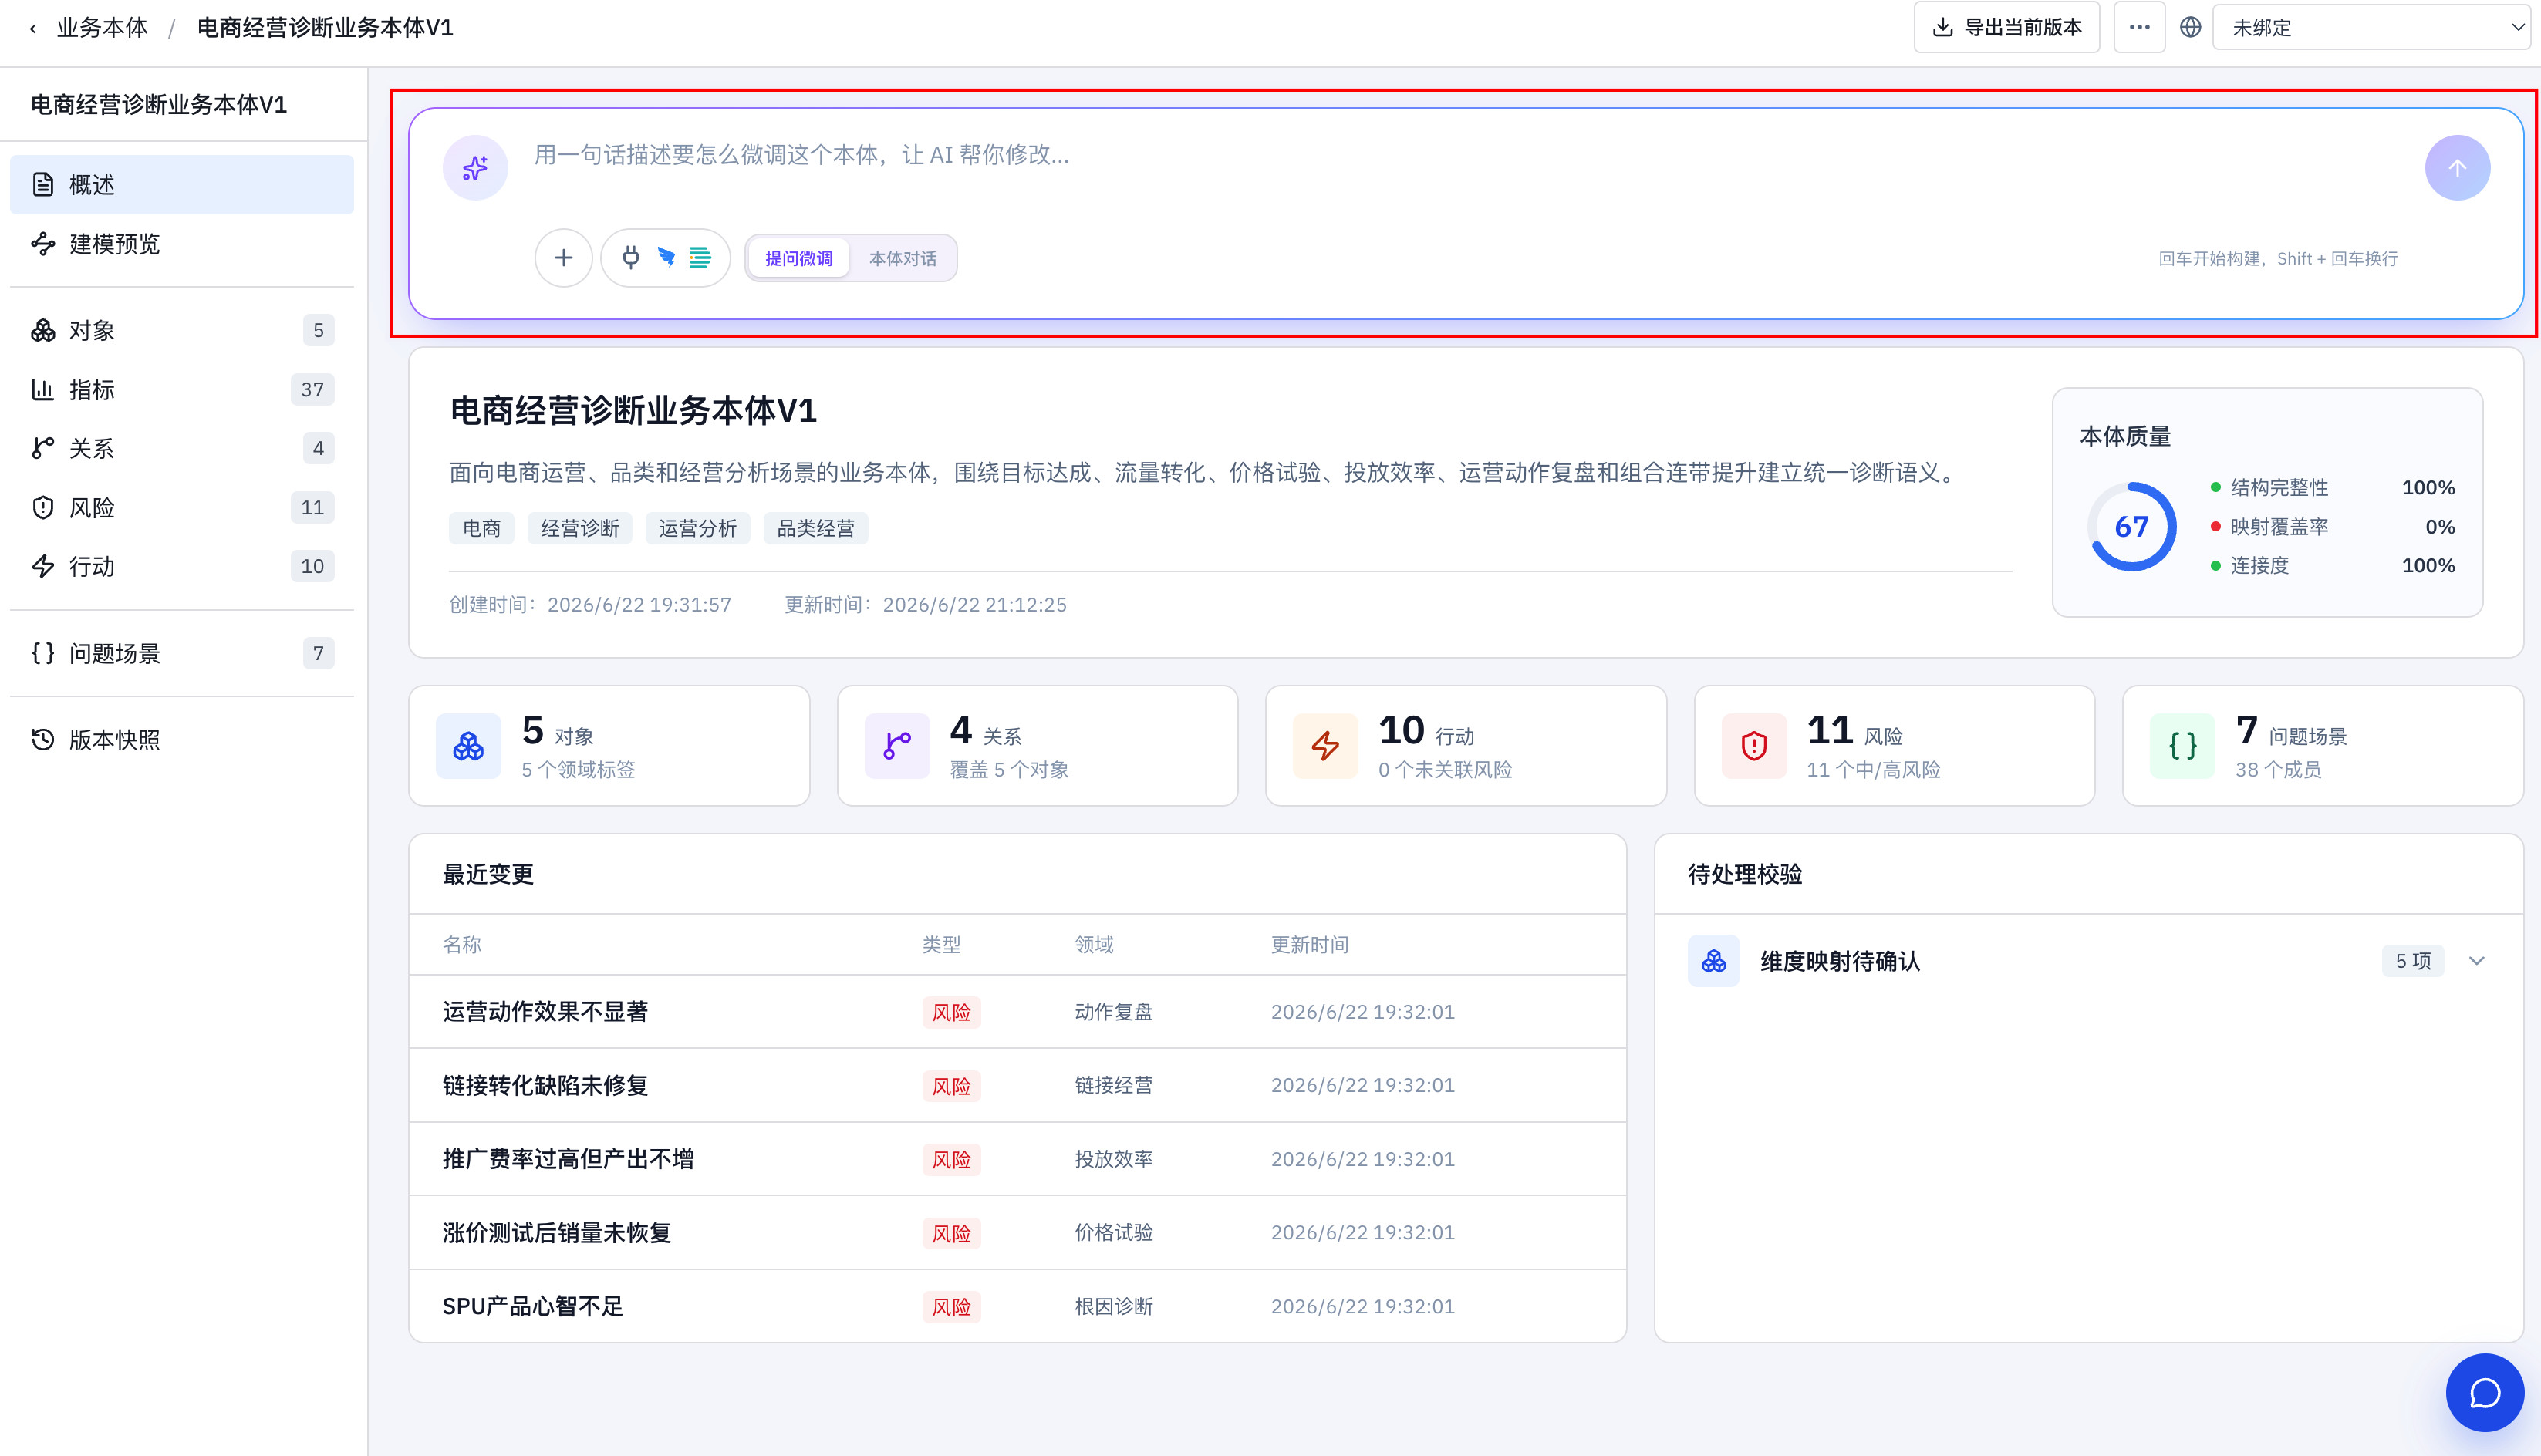Click the green lines document icon
The width and height of the screenshot is (2541, 1456).
[x=700, y=258]
